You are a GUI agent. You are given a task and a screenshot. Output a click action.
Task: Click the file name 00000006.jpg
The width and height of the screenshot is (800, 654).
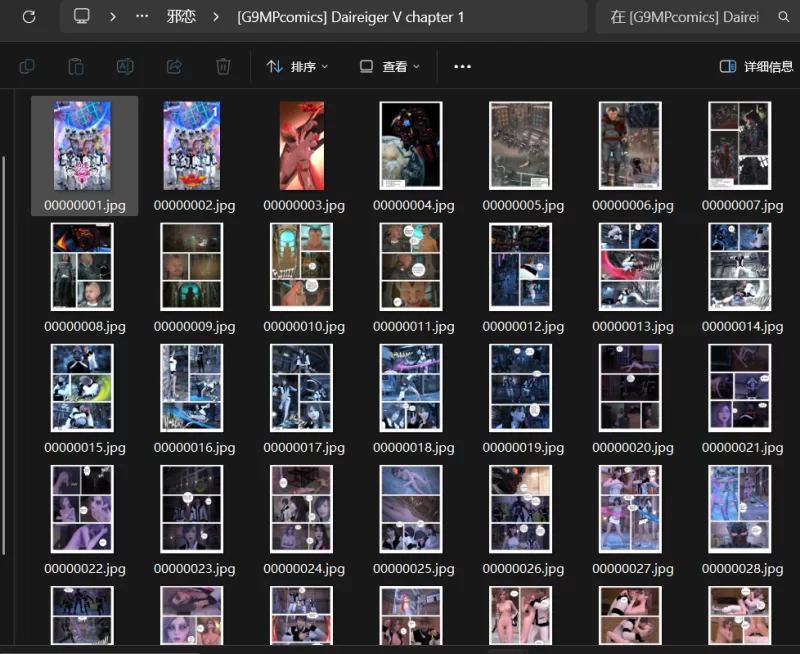pos(633,205)
